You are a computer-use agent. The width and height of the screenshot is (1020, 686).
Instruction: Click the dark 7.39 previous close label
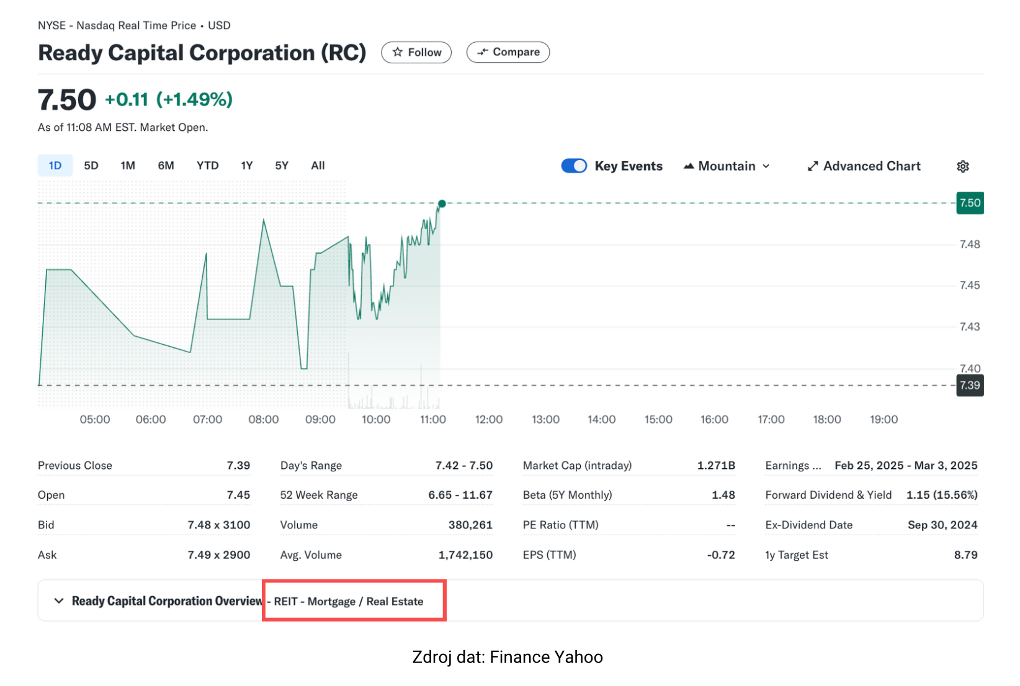(x=969, y=386)
